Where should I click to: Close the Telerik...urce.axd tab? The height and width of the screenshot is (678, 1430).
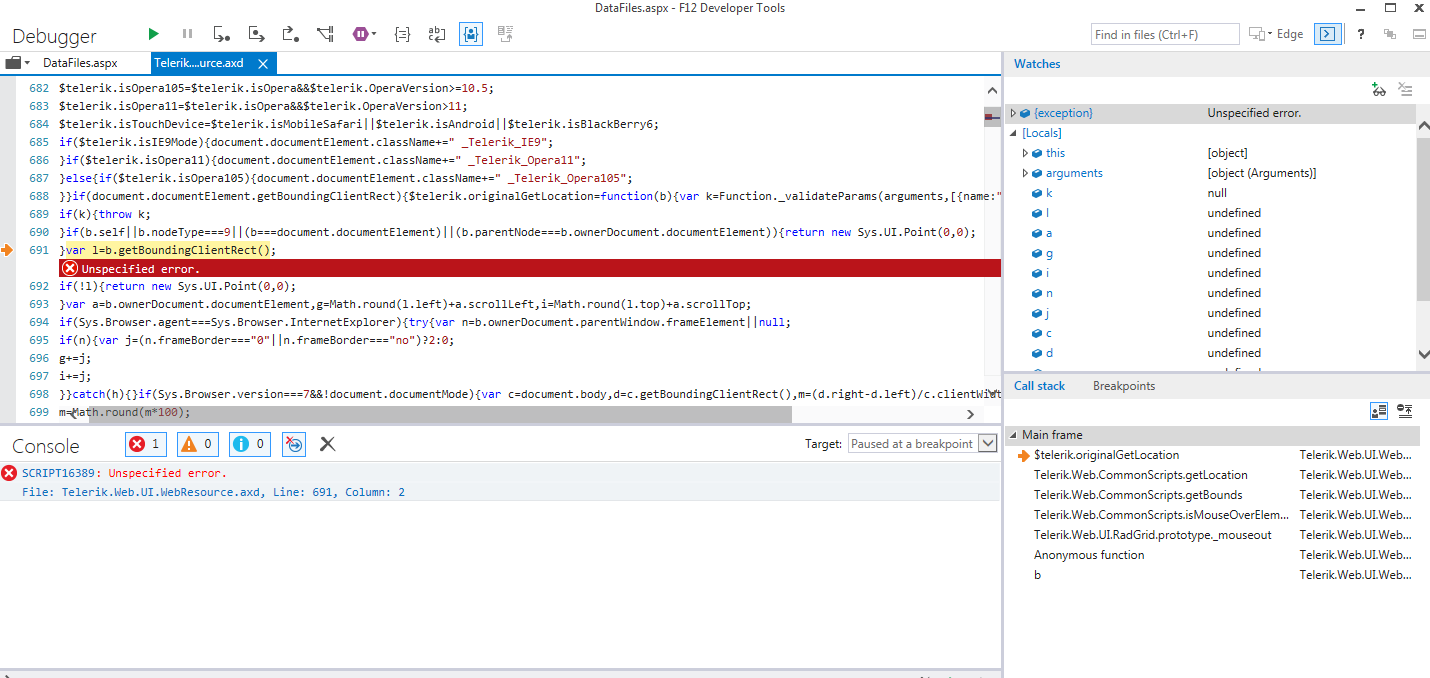pyautogui.click(x=263, y=64)
